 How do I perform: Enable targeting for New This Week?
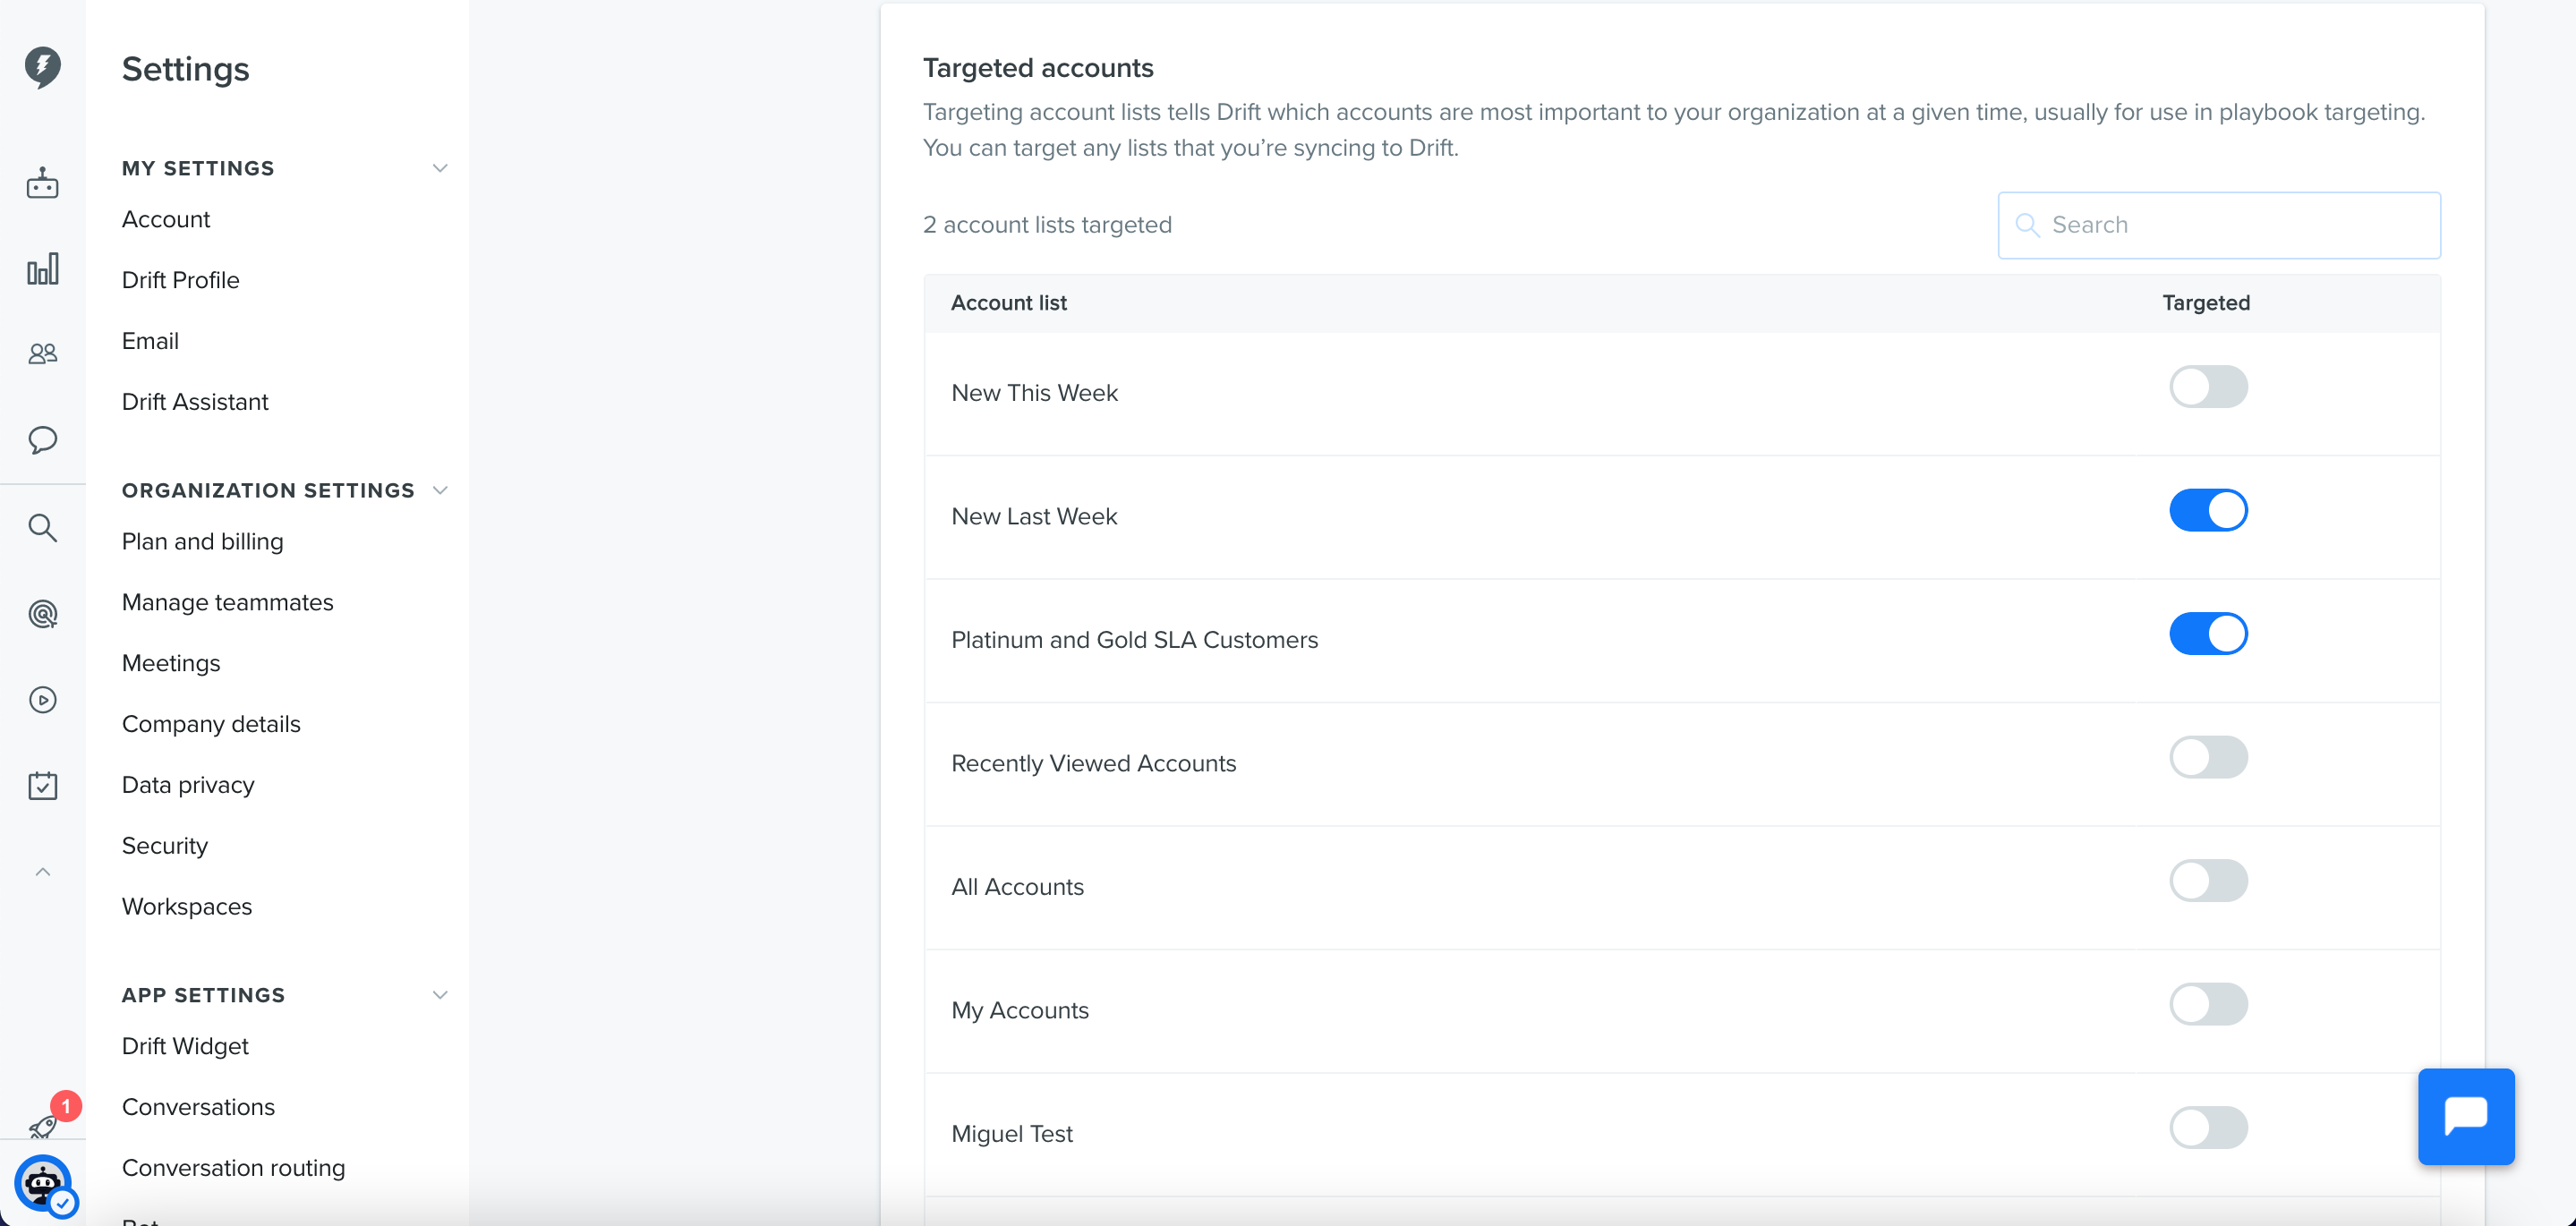[2207, 386]
